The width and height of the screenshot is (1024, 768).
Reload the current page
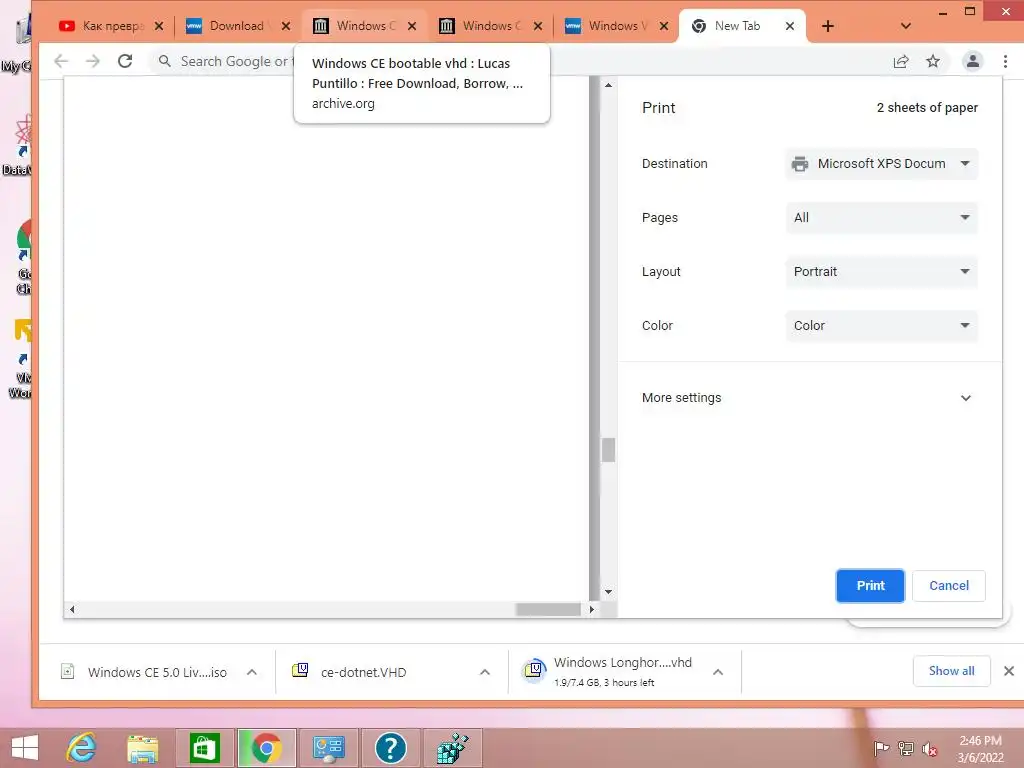(125, 61)
